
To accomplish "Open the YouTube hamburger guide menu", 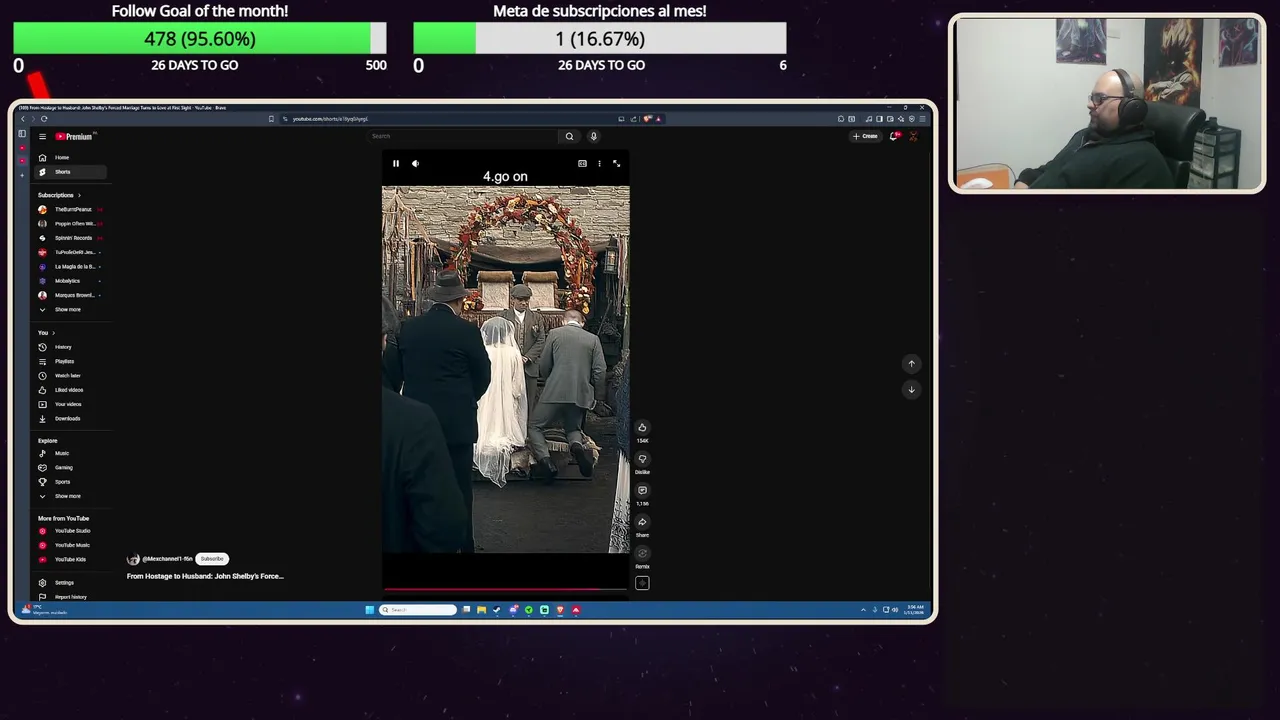I will 42,136.
